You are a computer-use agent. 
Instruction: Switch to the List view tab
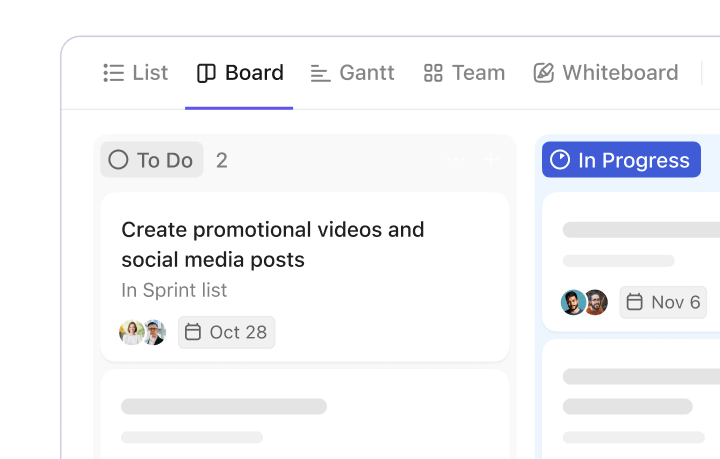point(136,73)
